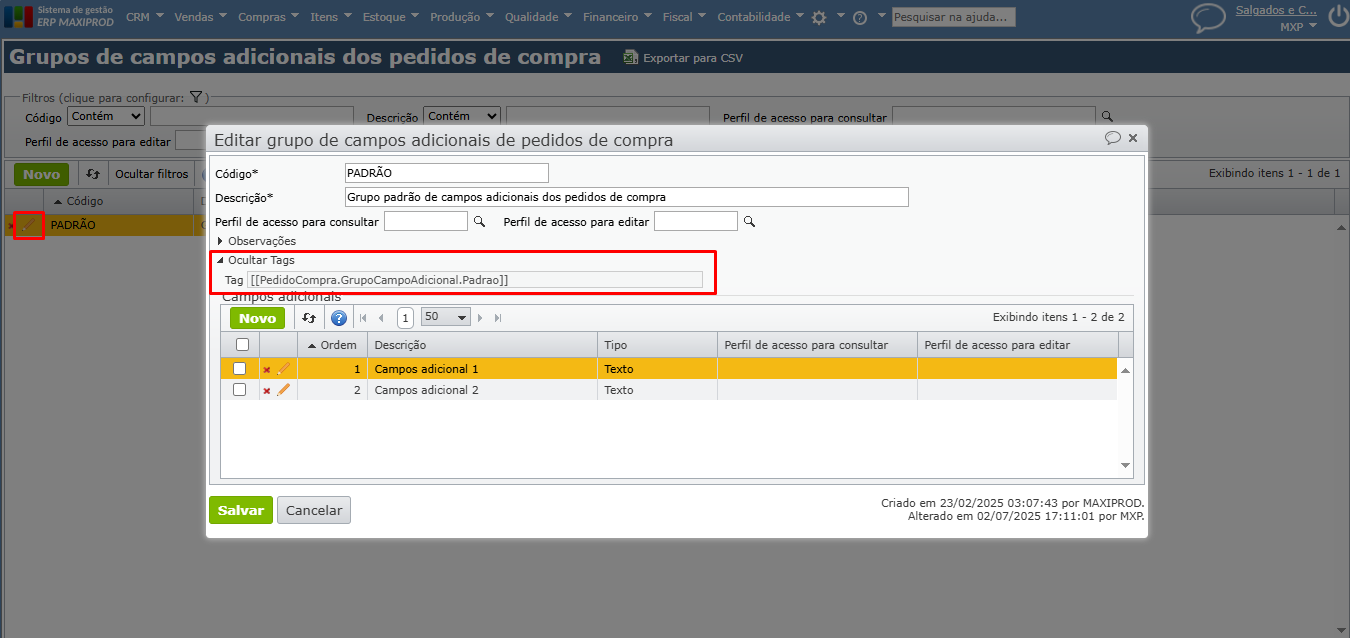Open the Descrição Contém filter dropdown
The width and height of the screenshot is (1350, 638).
(461, 116)
